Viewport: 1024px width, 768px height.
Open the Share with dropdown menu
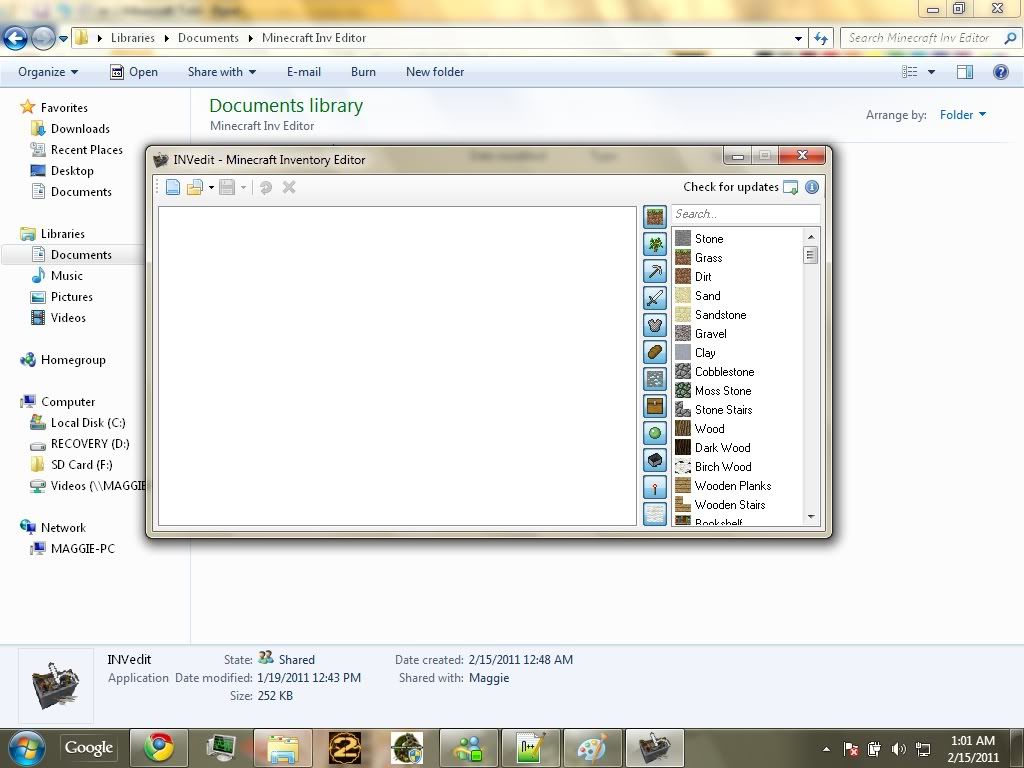point(221,72)
